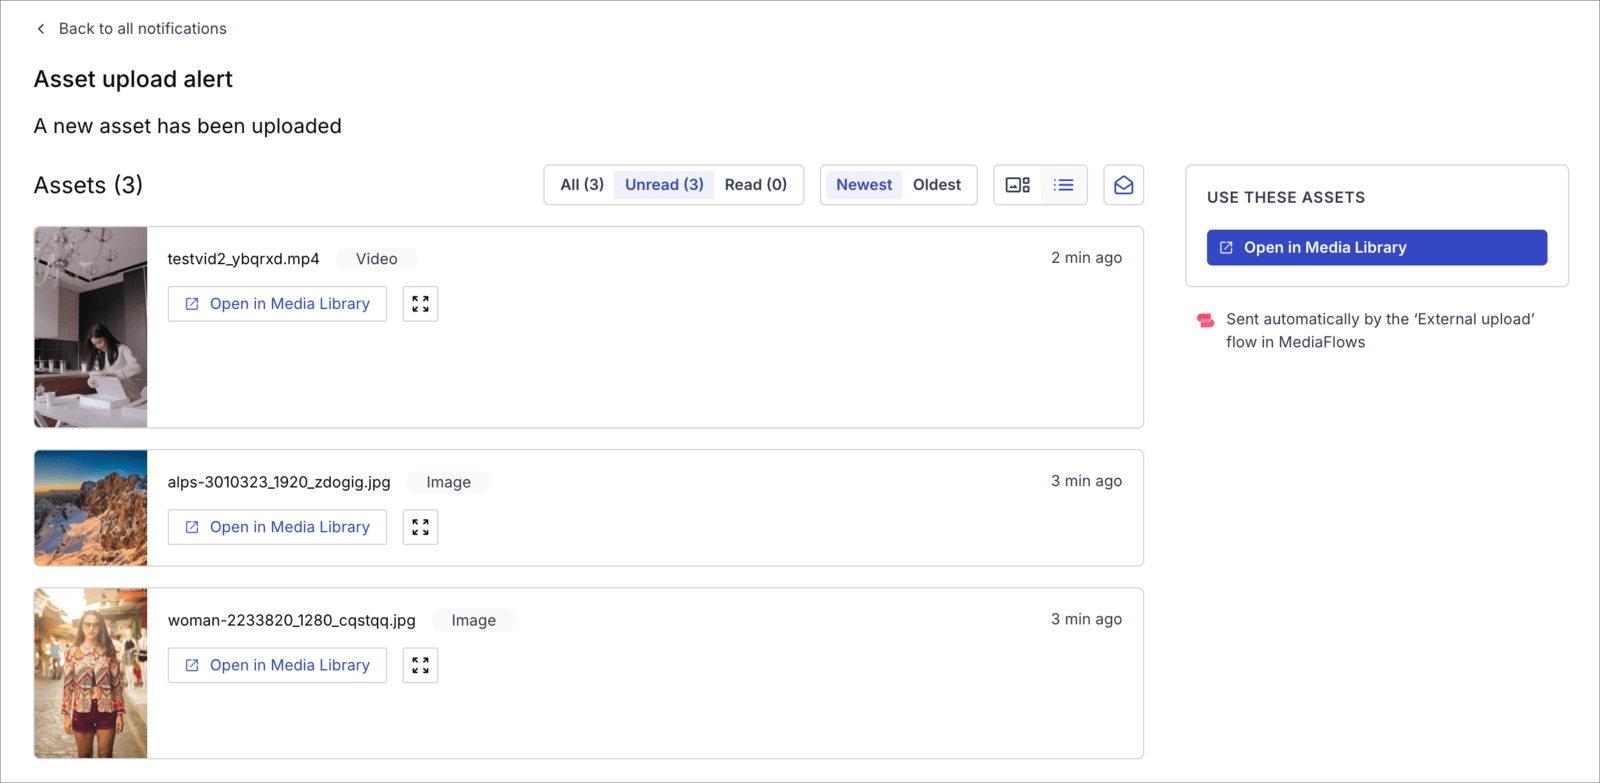Image resolution: width=1600 pixels, height=783 pixels.
Task: Click the 'Asset upload alert' heading
Action: coord(133,79)
